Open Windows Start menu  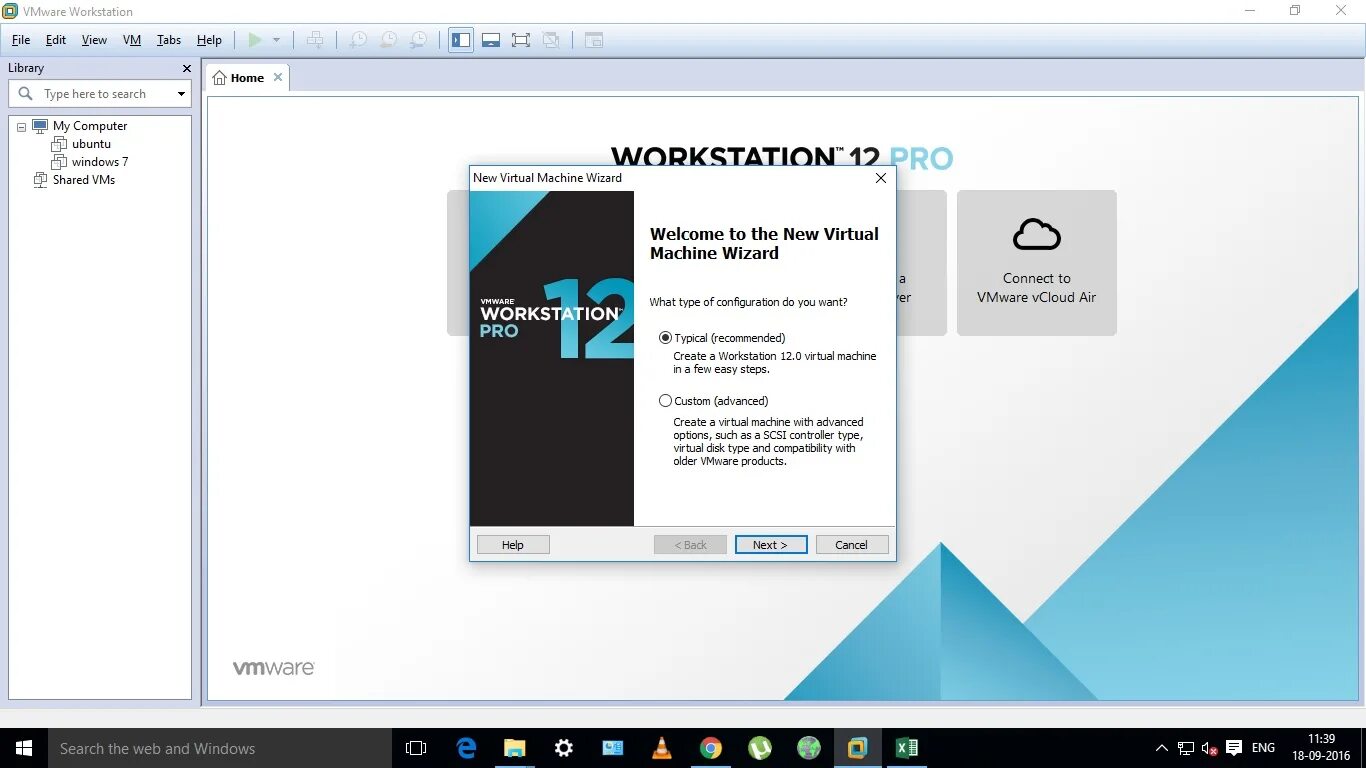pos(24,748)
